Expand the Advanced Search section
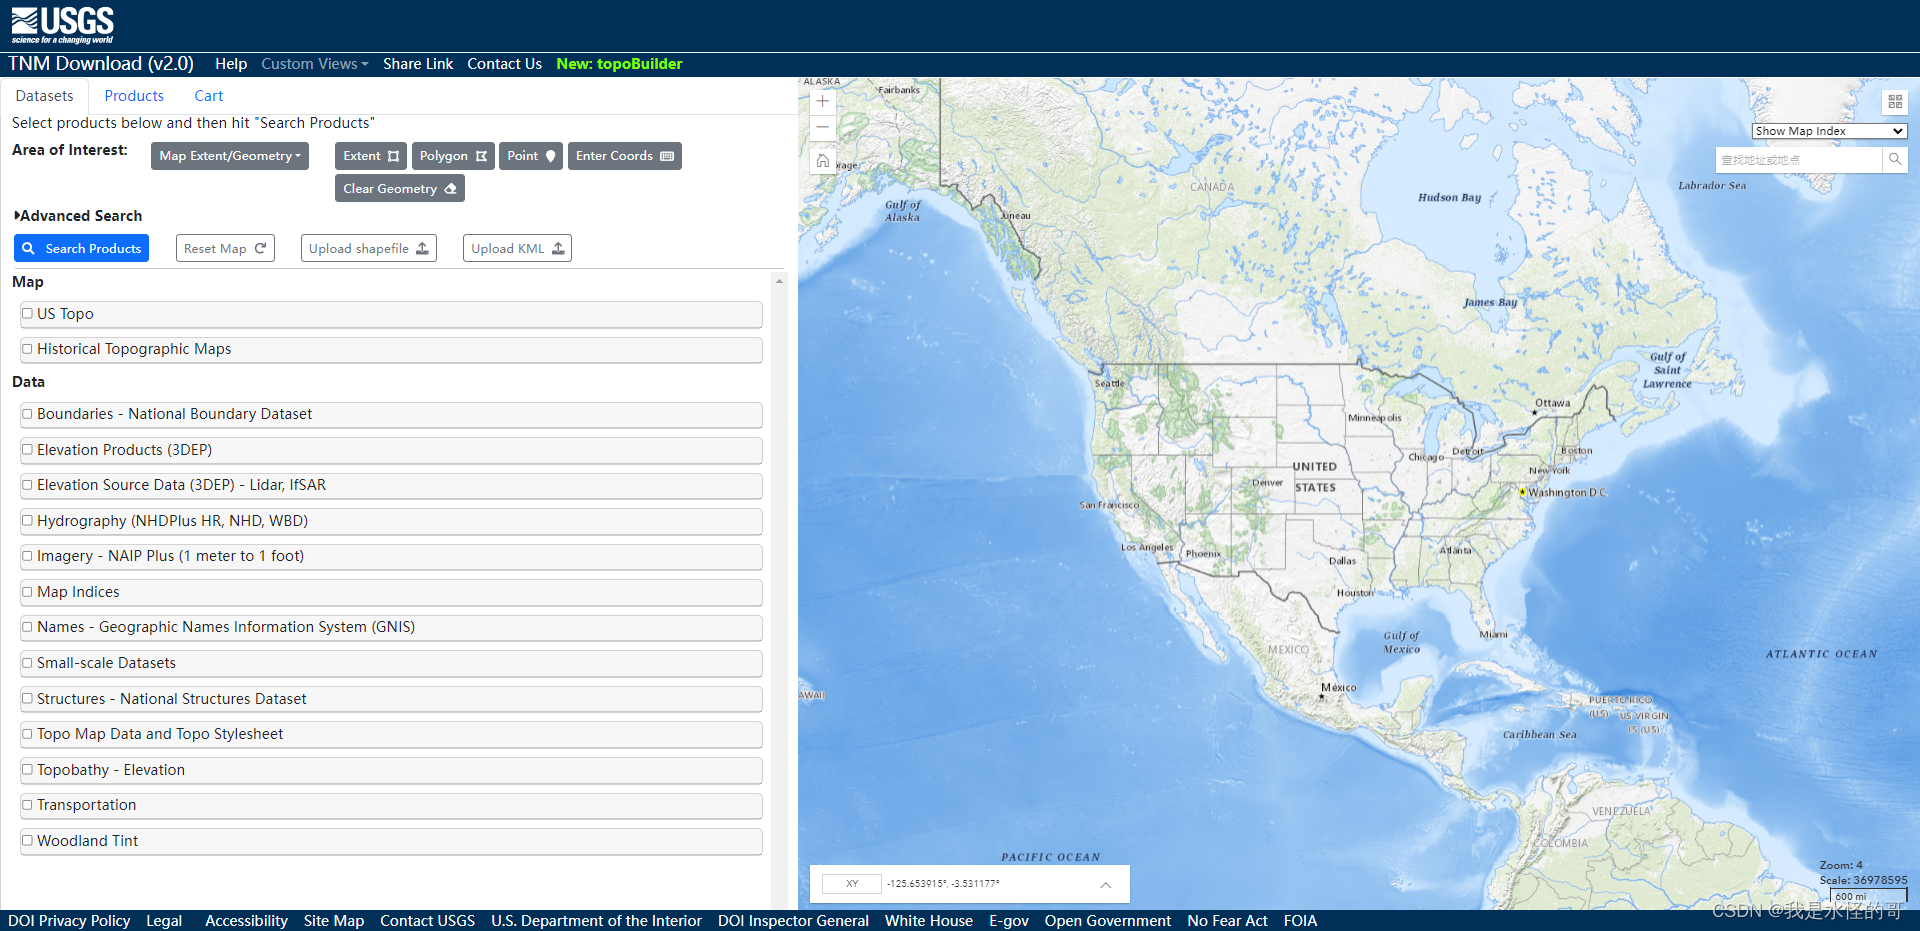 pos(78,216)
